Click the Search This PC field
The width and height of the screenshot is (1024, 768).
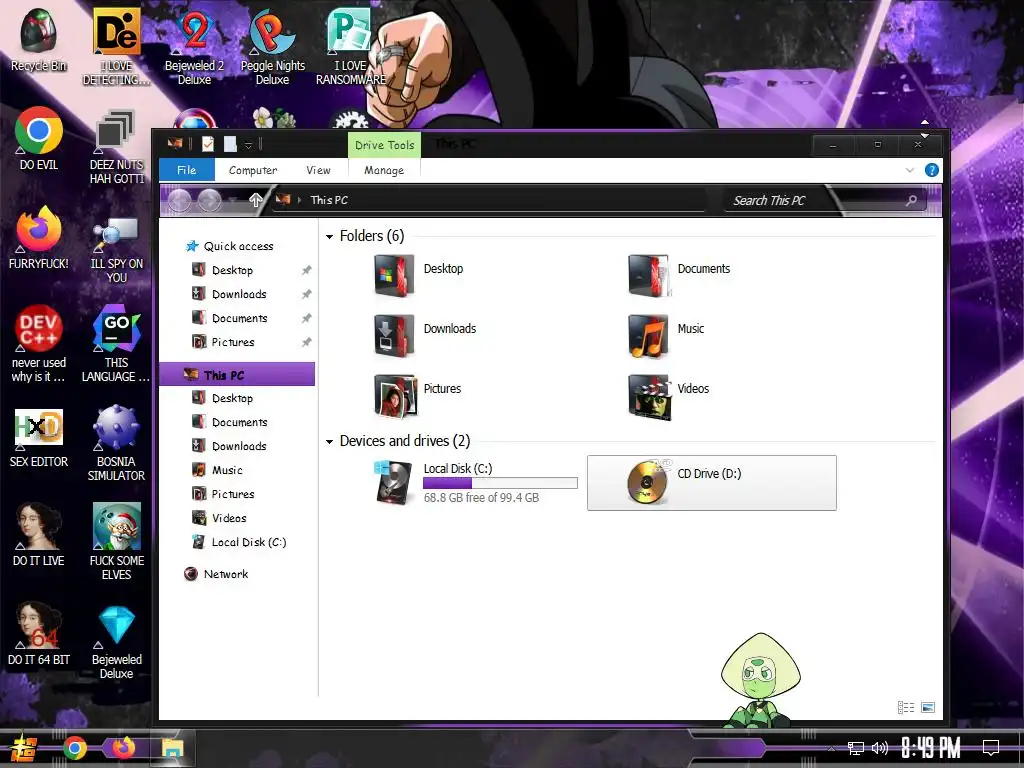[x=826, y=200]
